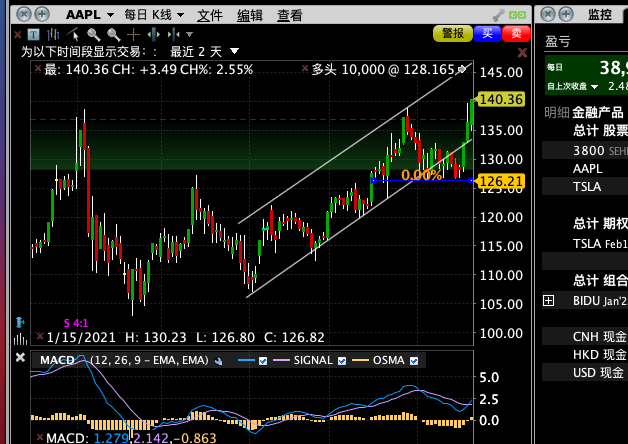Toggle the blue MACD line checkbox

tap(263, 361)
